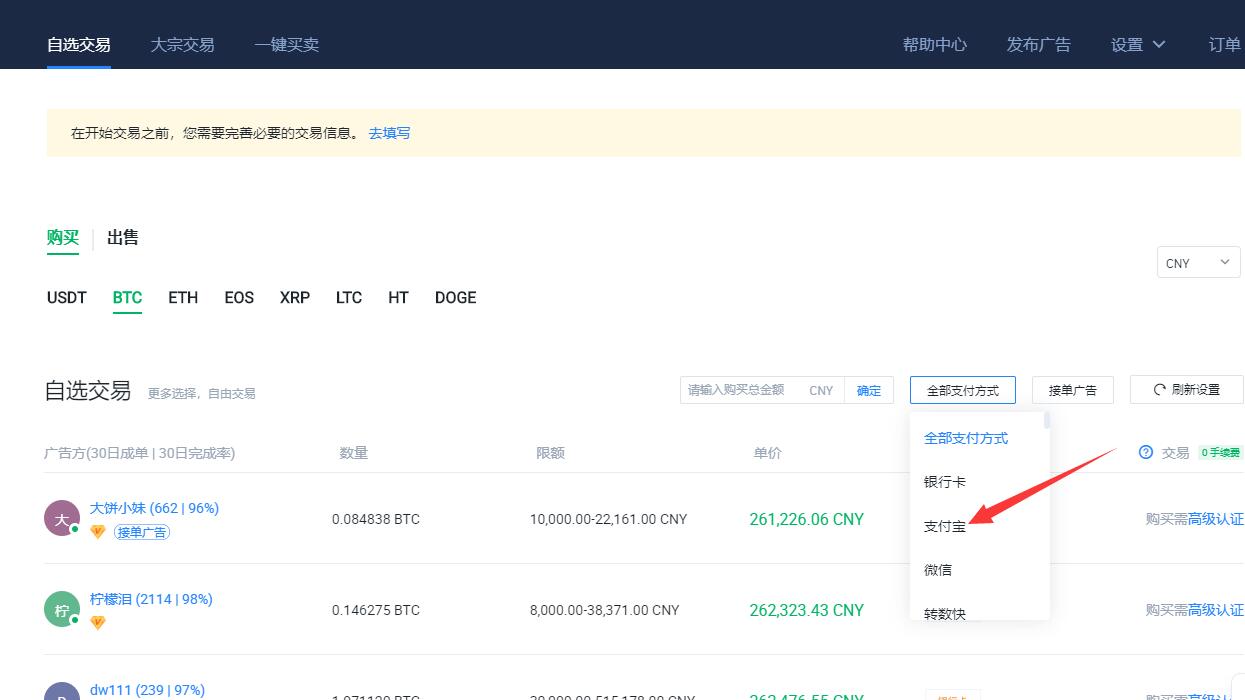Select the DOGE coin tab
Screen dimensions: 1245x700
(455, 297)
